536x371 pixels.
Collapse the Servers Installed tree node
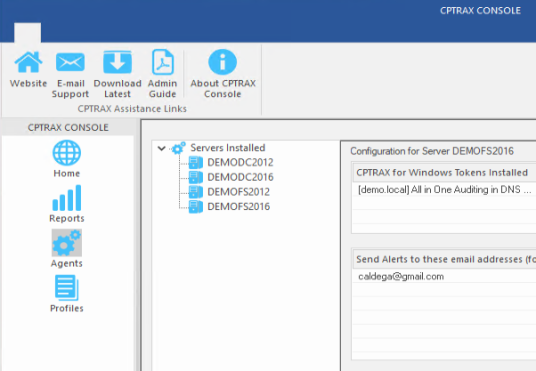coord(161,148)
